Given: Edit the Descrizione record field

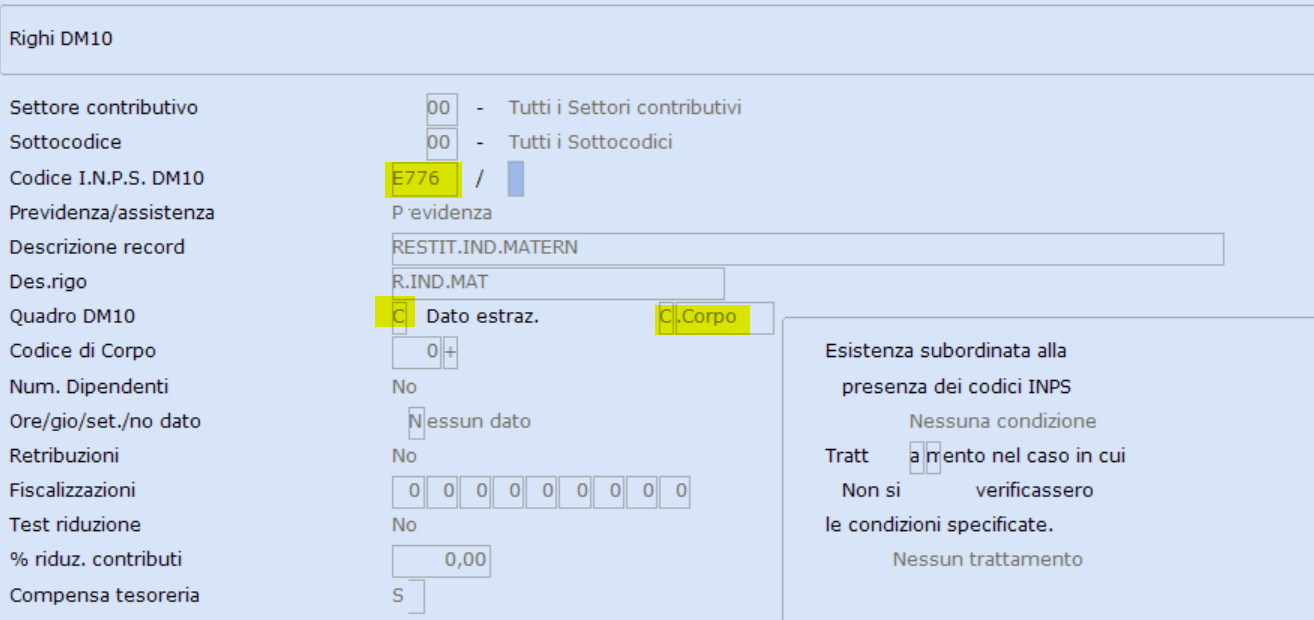Looking at the screenshot, I should 808,248.
